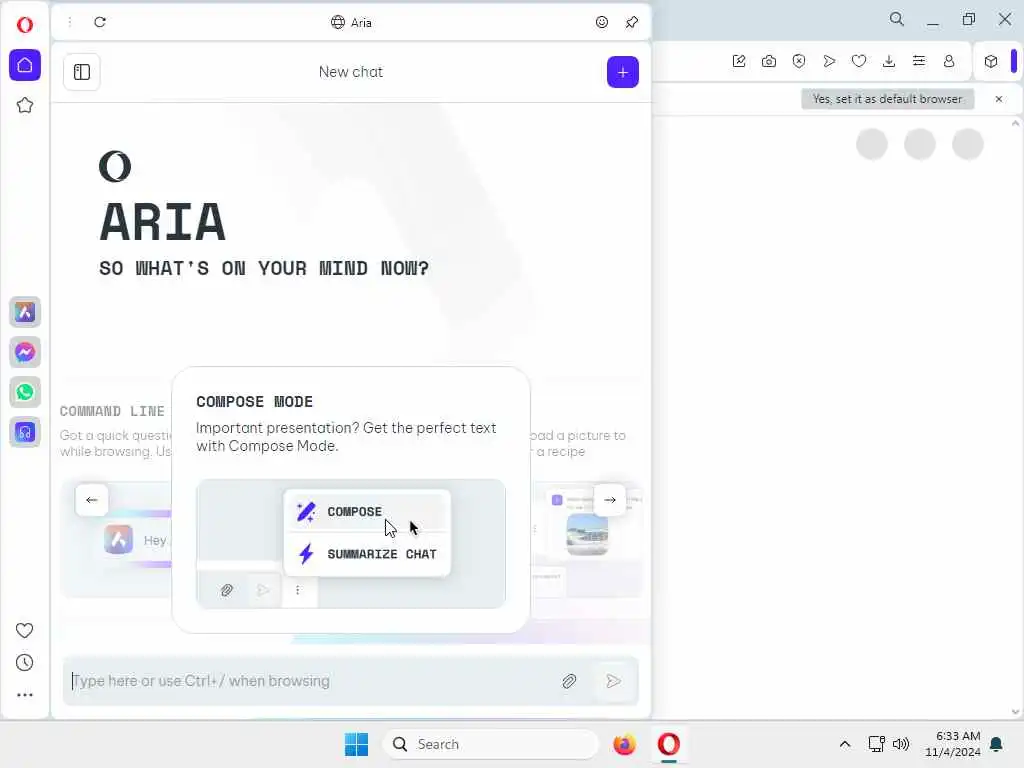
Task: Dismiss the default browser prompt
Action: 999,99
